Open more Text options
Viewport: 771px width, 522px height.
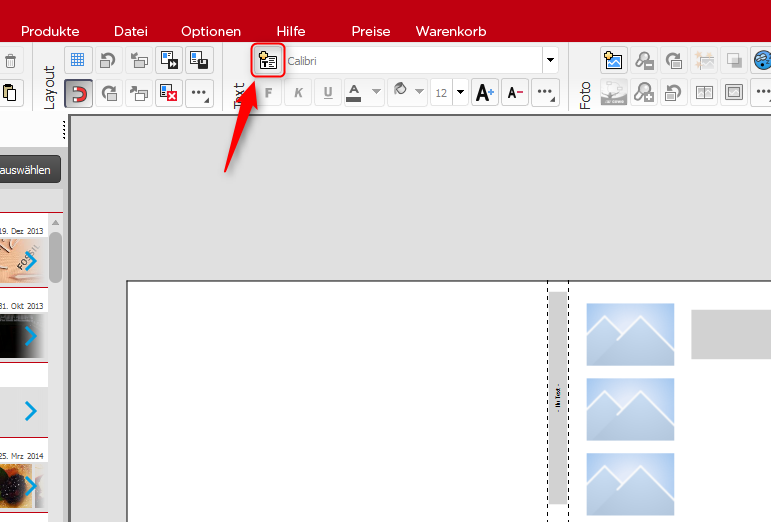(x=545, y=93)
